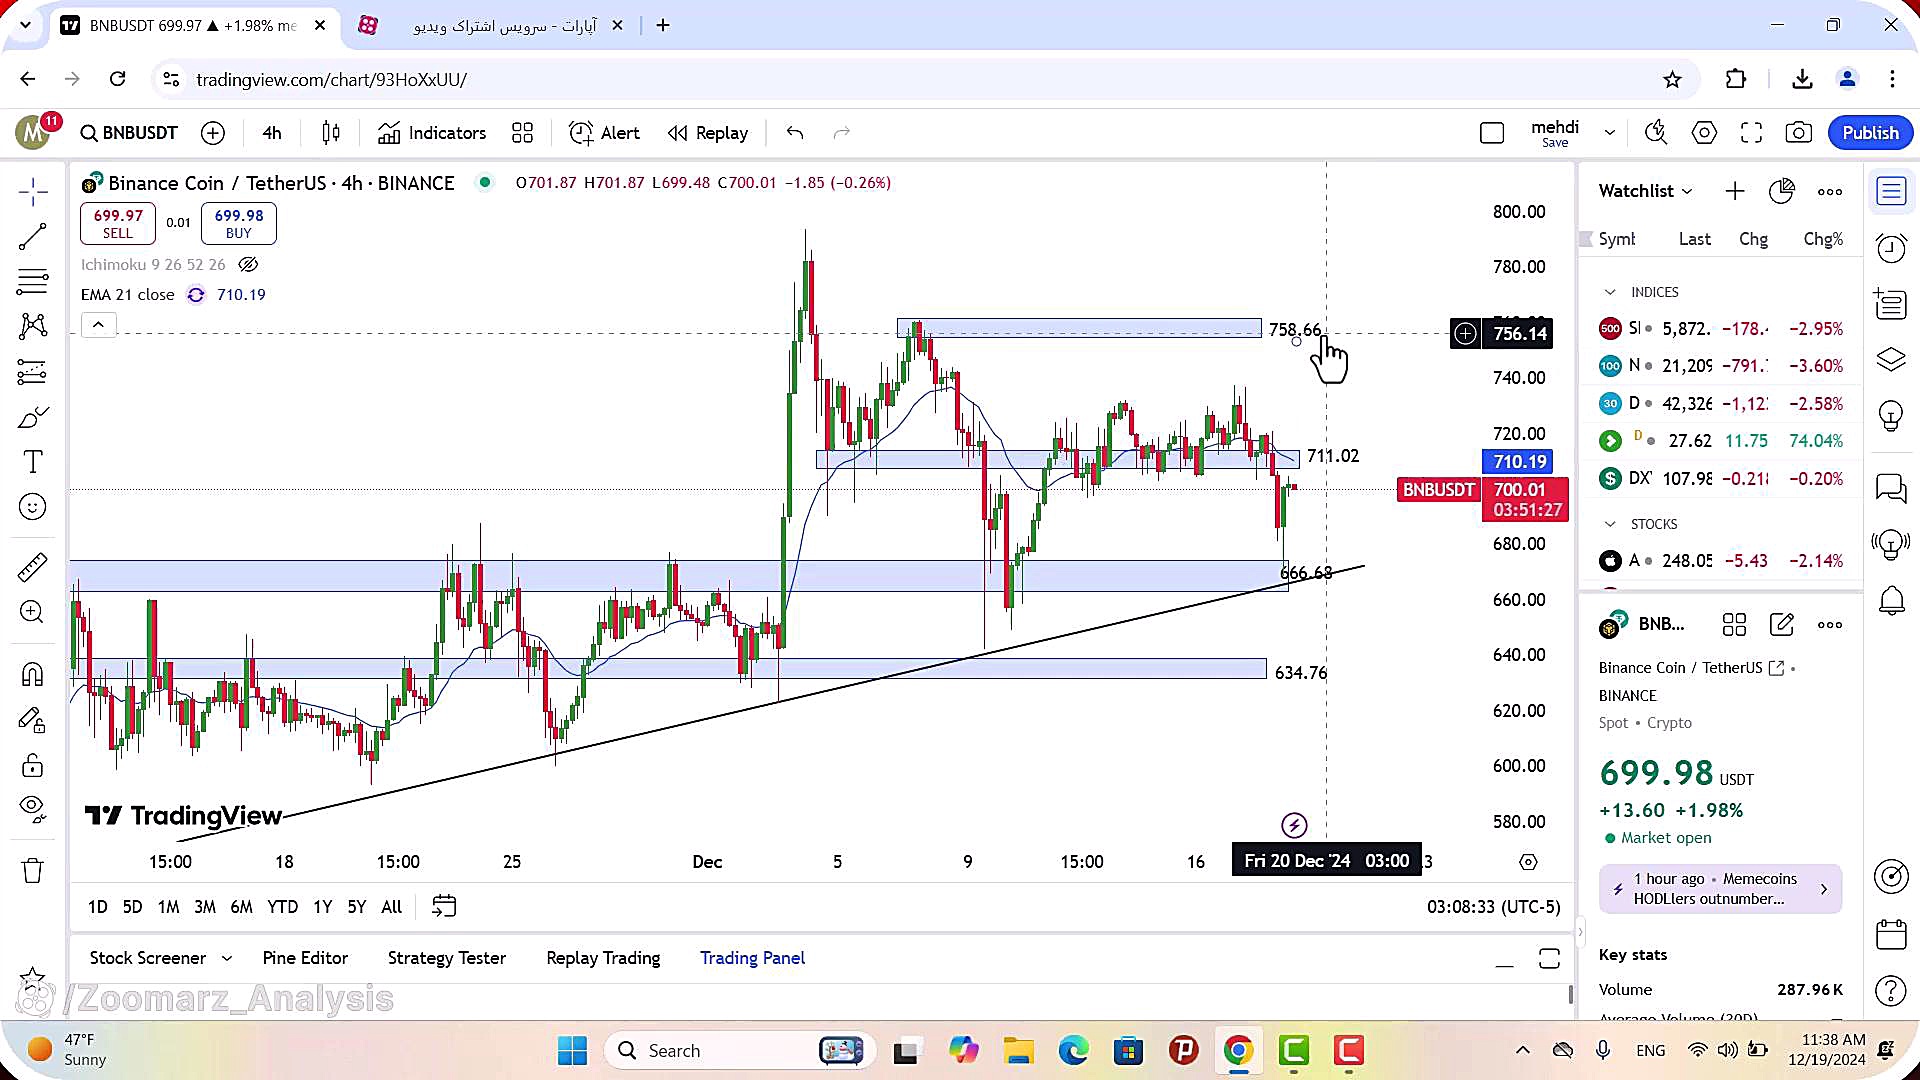Set time range to 1M
Viewport: 1920px width, 1080px height.
(168, 907)
